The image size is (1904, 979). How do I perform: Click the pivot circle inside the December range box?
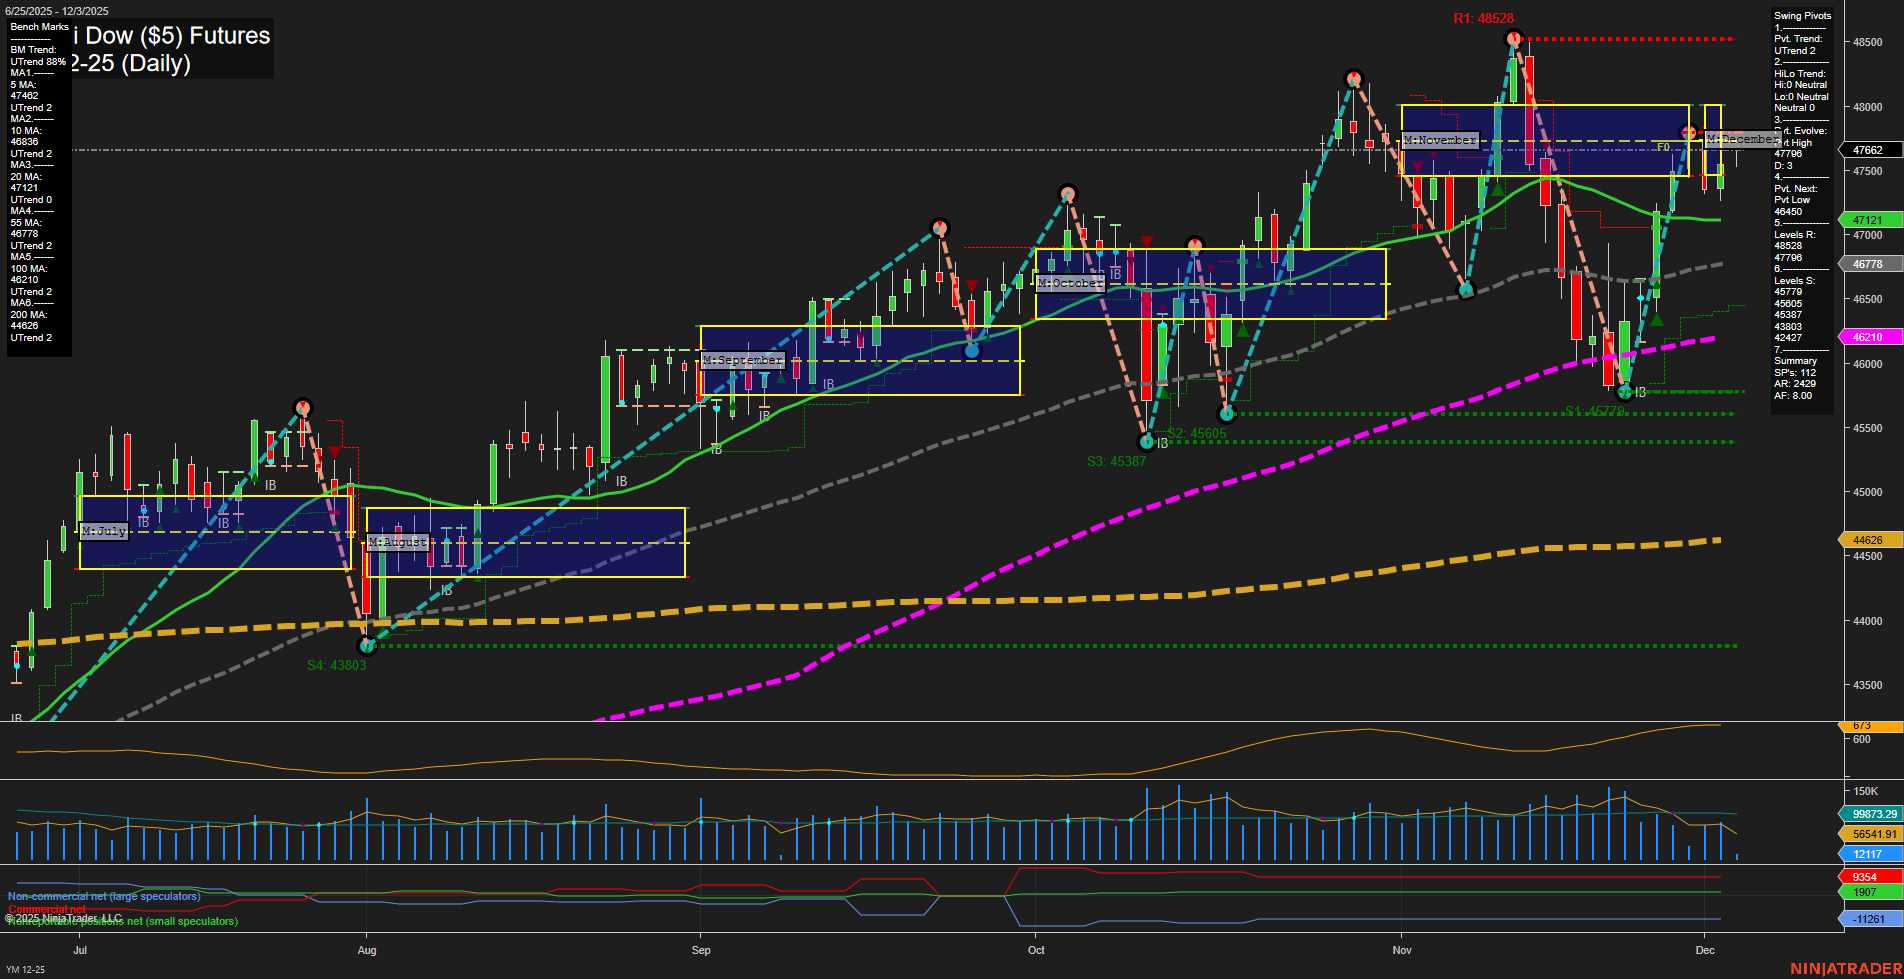pos(1689,133)
